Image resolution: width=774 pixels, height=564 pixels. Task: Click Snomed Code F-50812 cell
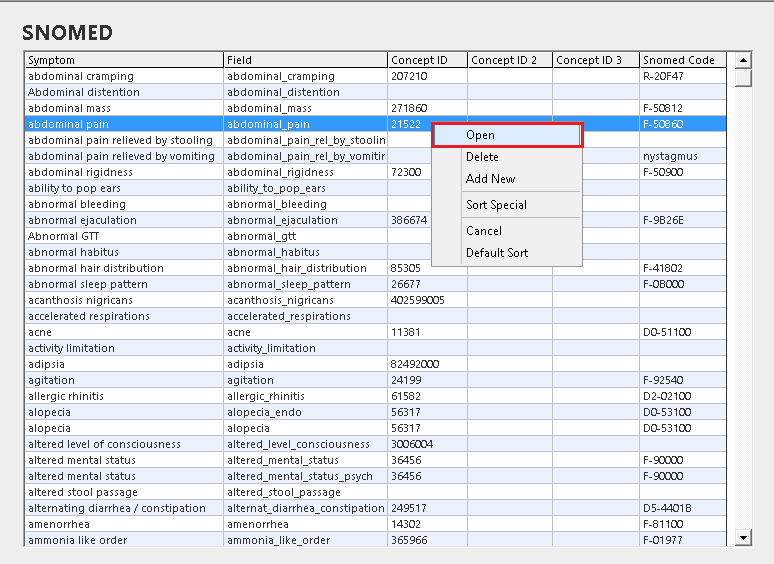point(683,108)
